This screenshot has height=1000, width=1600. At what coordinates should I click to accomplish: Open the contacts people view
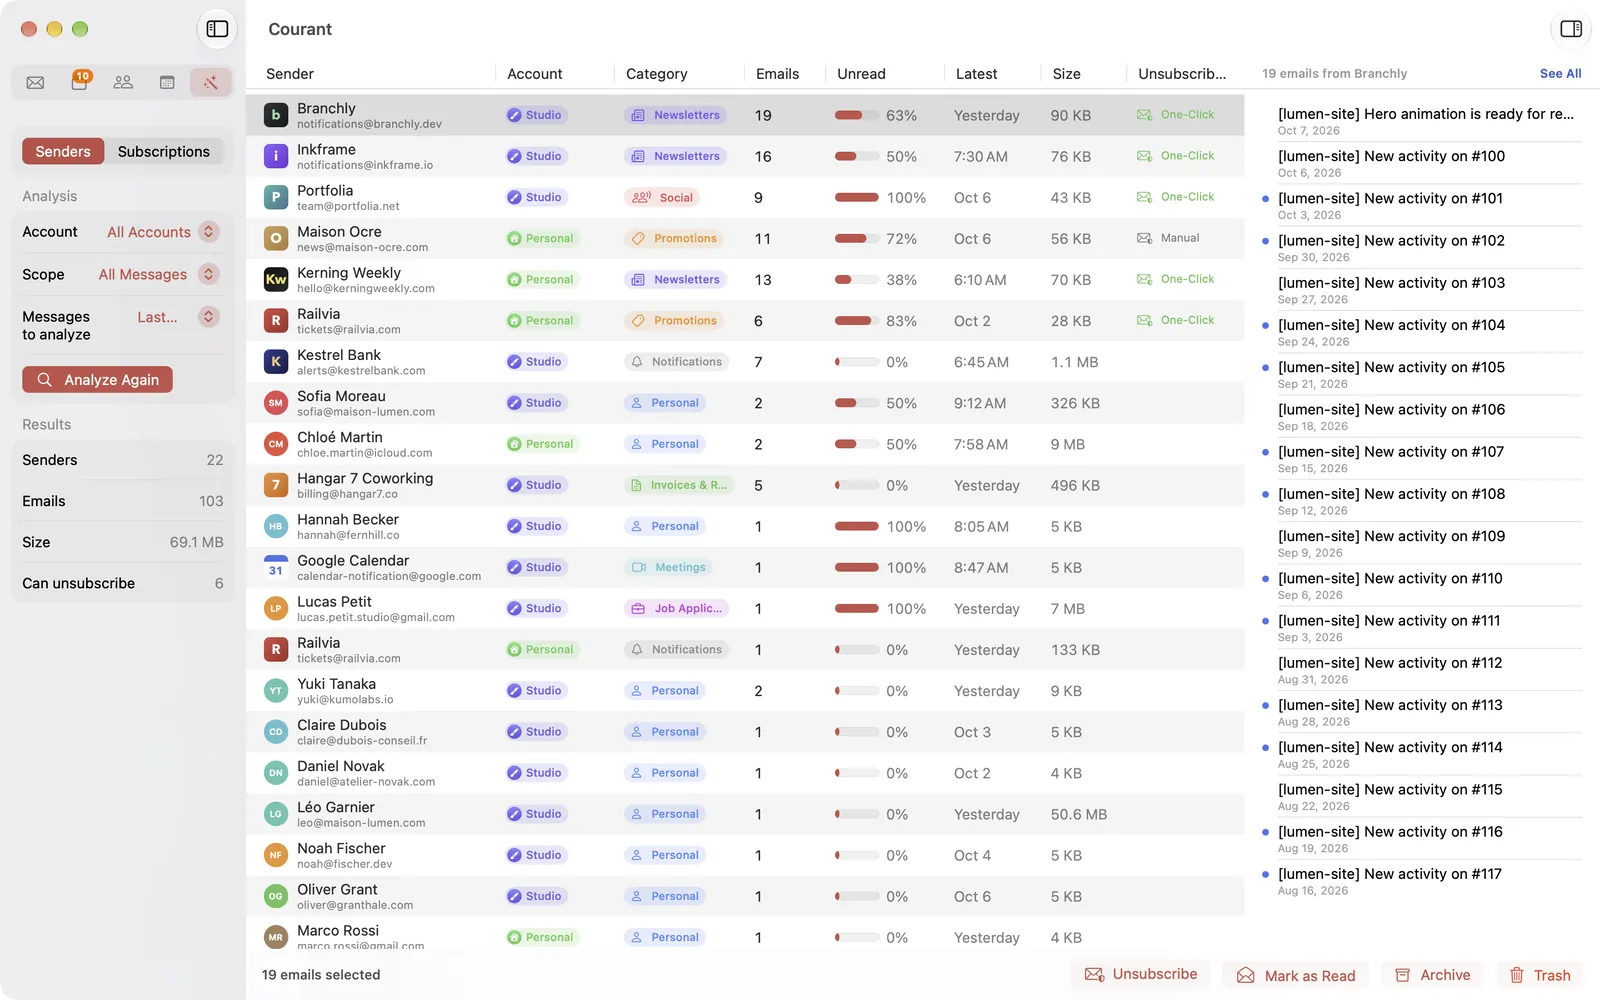(x=123, y=82)
